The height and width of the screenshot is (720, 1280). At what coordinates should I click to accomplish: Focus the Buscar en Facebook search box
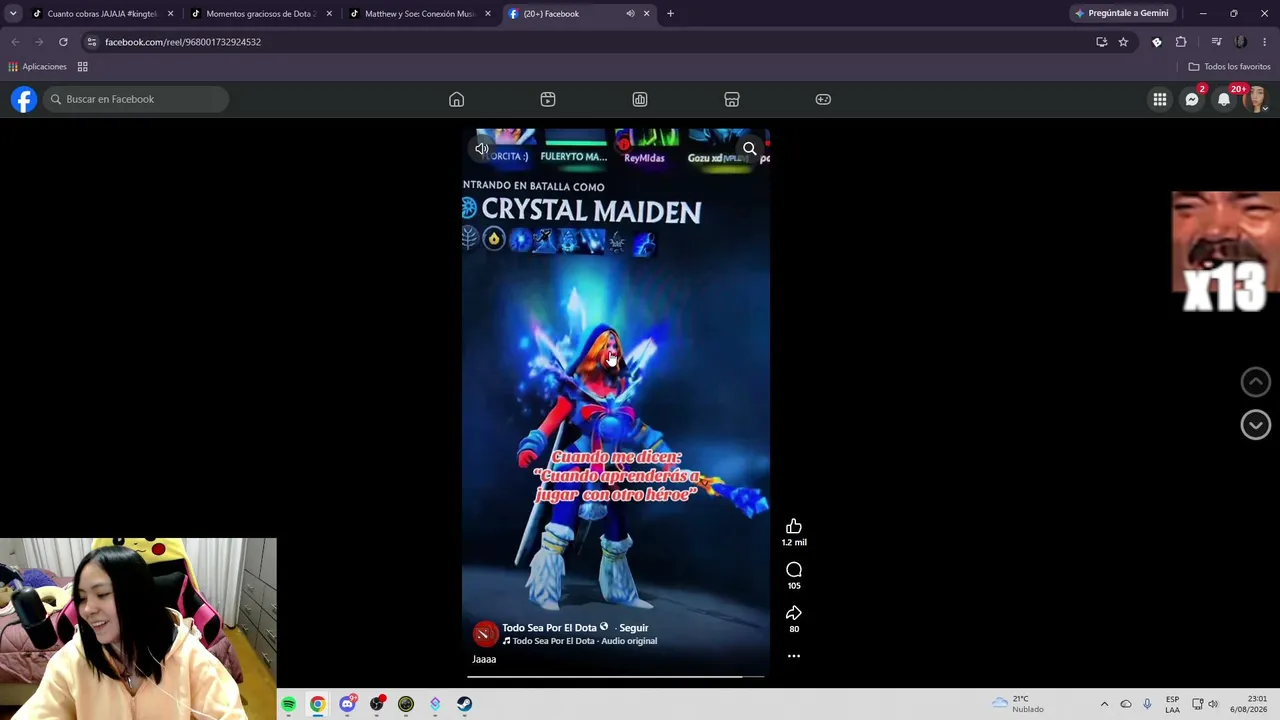click(136, 99)
